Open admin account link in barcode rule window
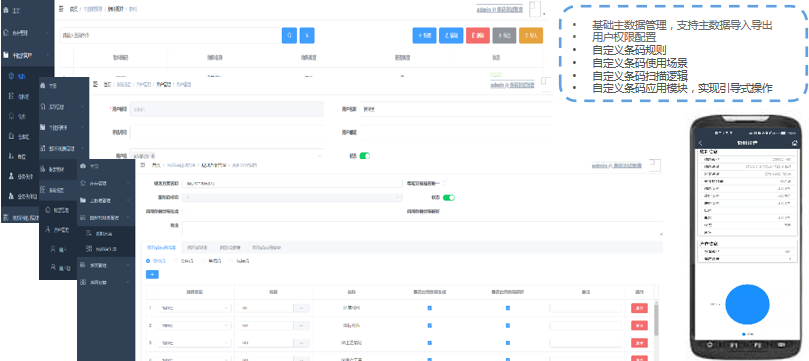The width and height of the screenshot is (809, 361). [617, 166]
